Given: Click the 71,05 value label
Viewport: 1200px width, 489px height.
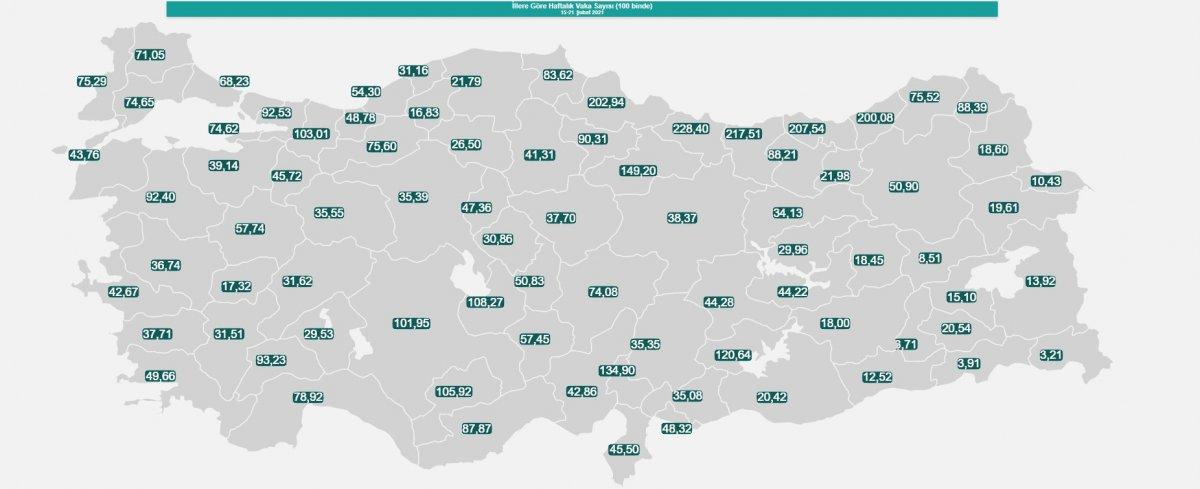Looking at the screenshot, I should pyautogui.click(x=148, y=55).
